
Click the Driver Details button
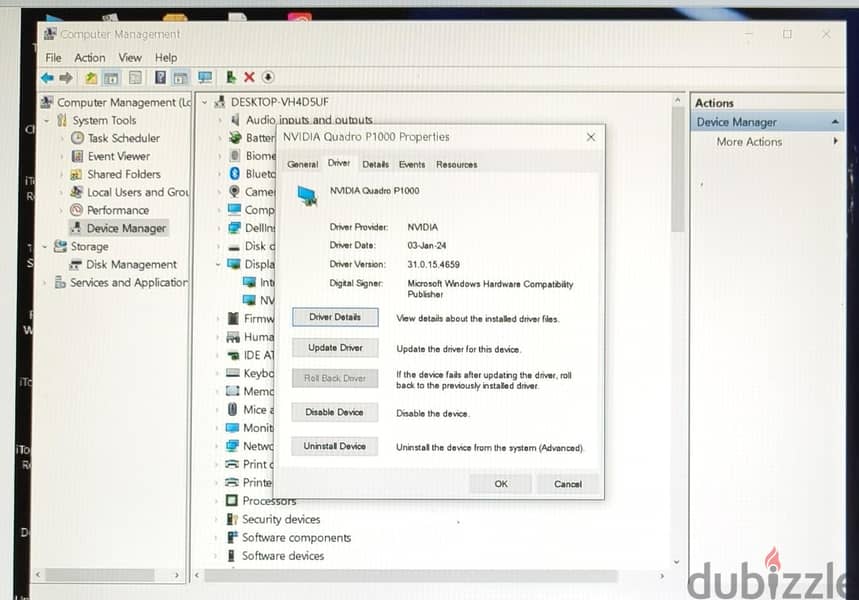pyautogui.click(x=335, y=317)
